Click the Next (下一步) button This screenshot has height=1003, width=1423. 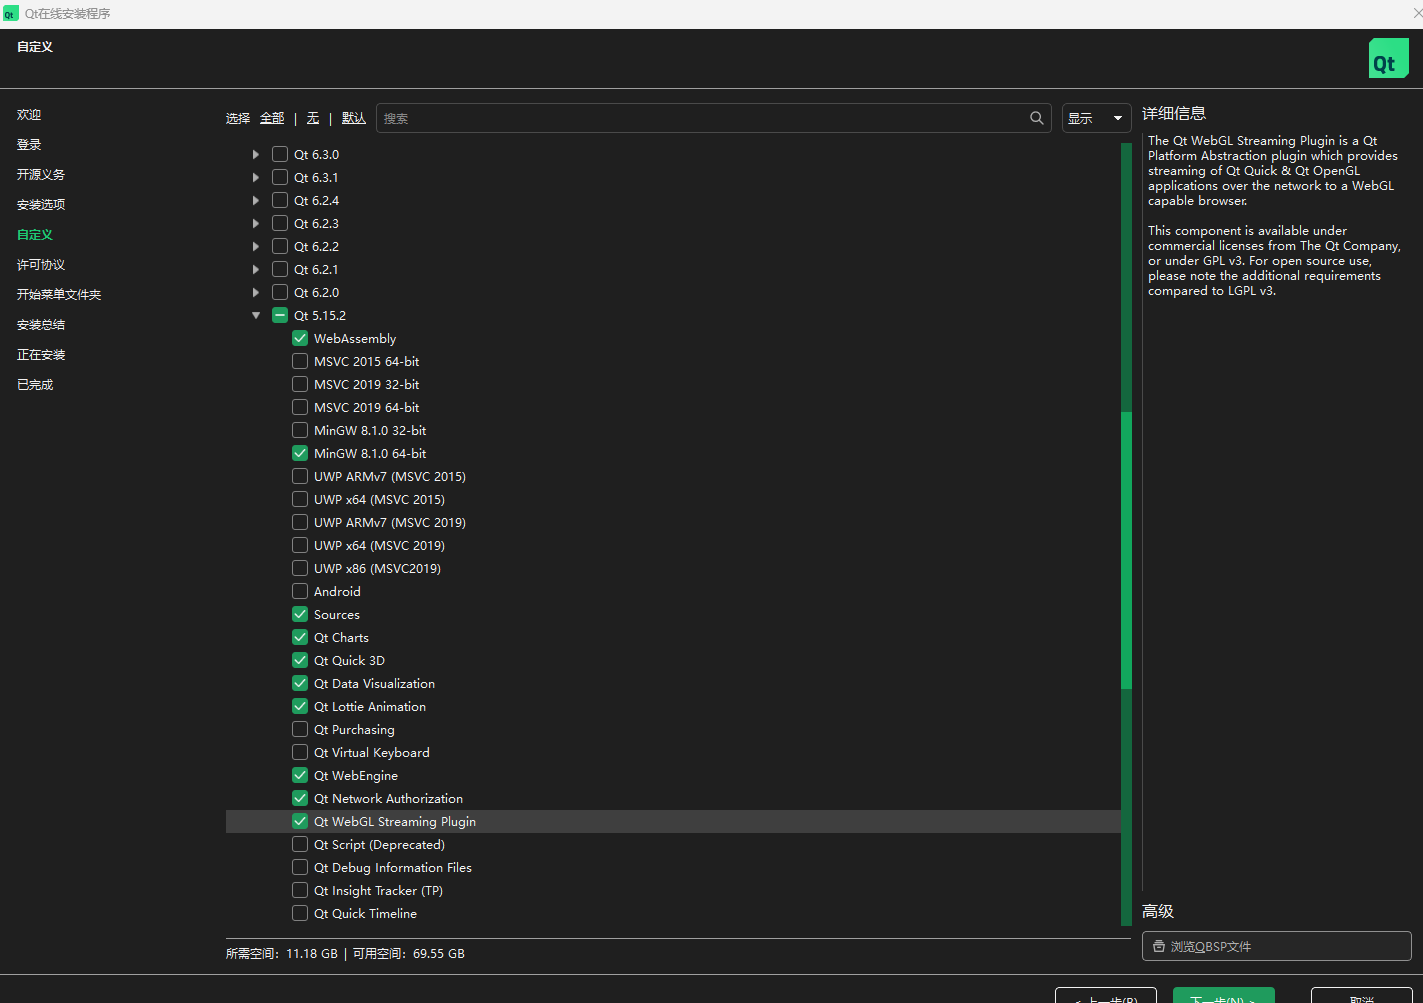pos(1224,996)
